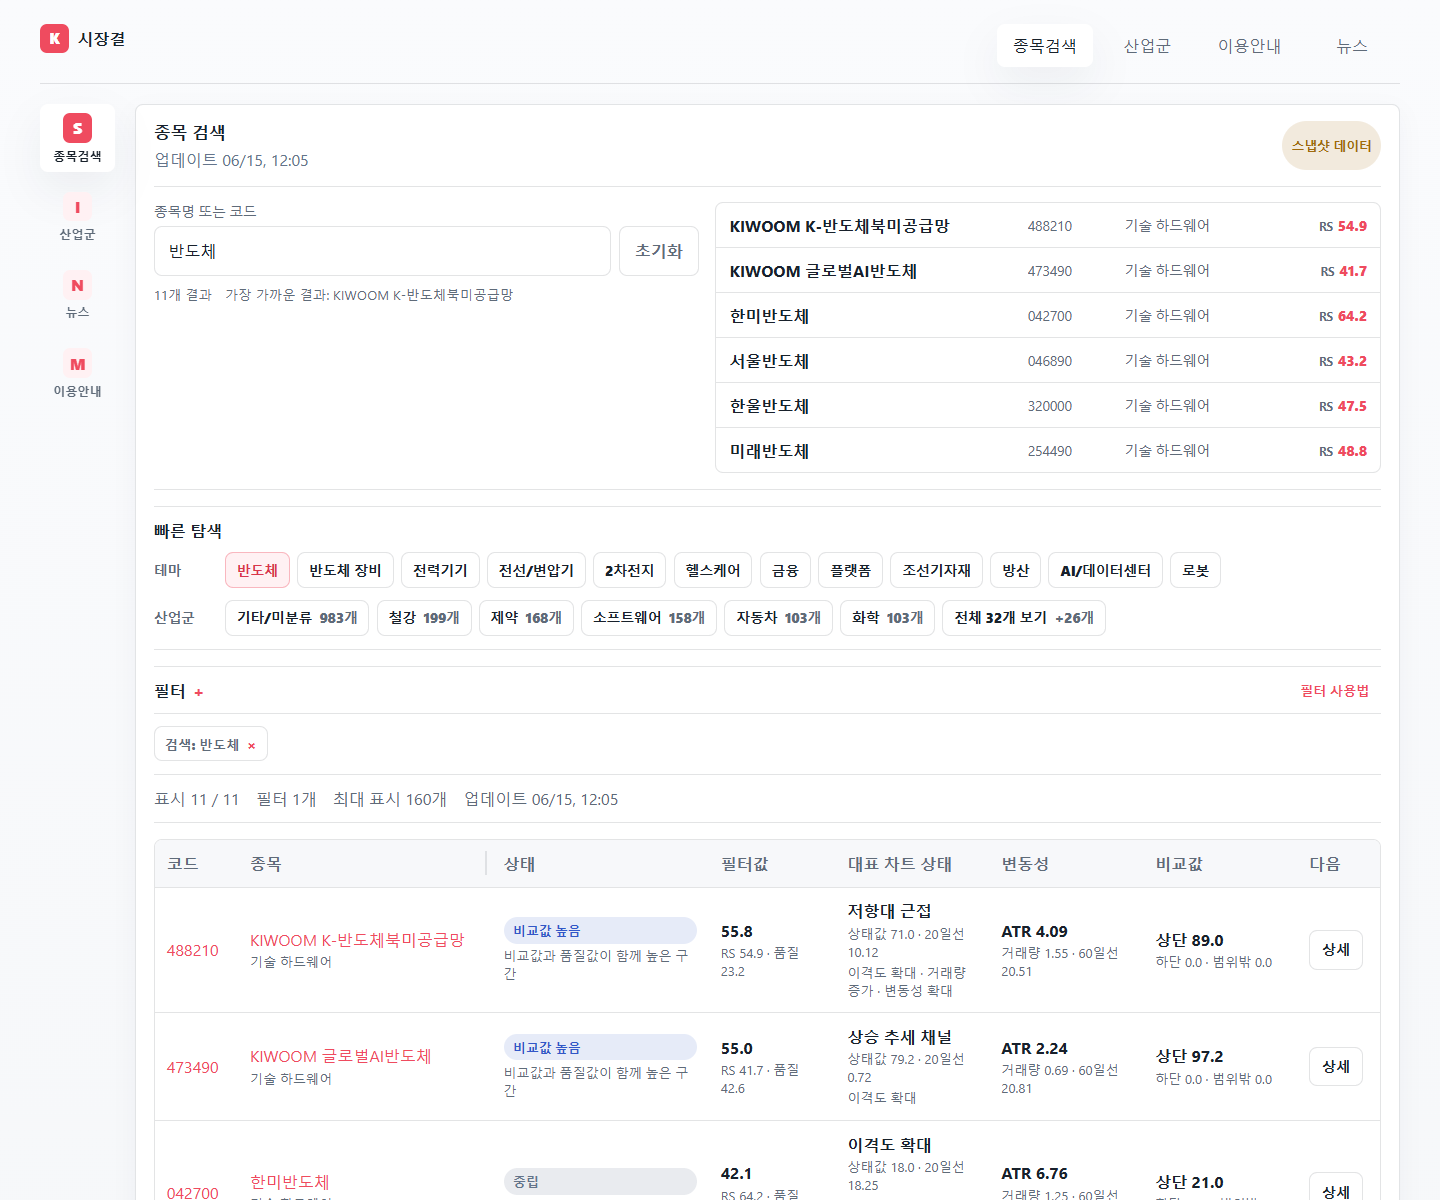Select 기타/미분류 983개 industry chip
1440x1200 pixels.
click(297, 618)
